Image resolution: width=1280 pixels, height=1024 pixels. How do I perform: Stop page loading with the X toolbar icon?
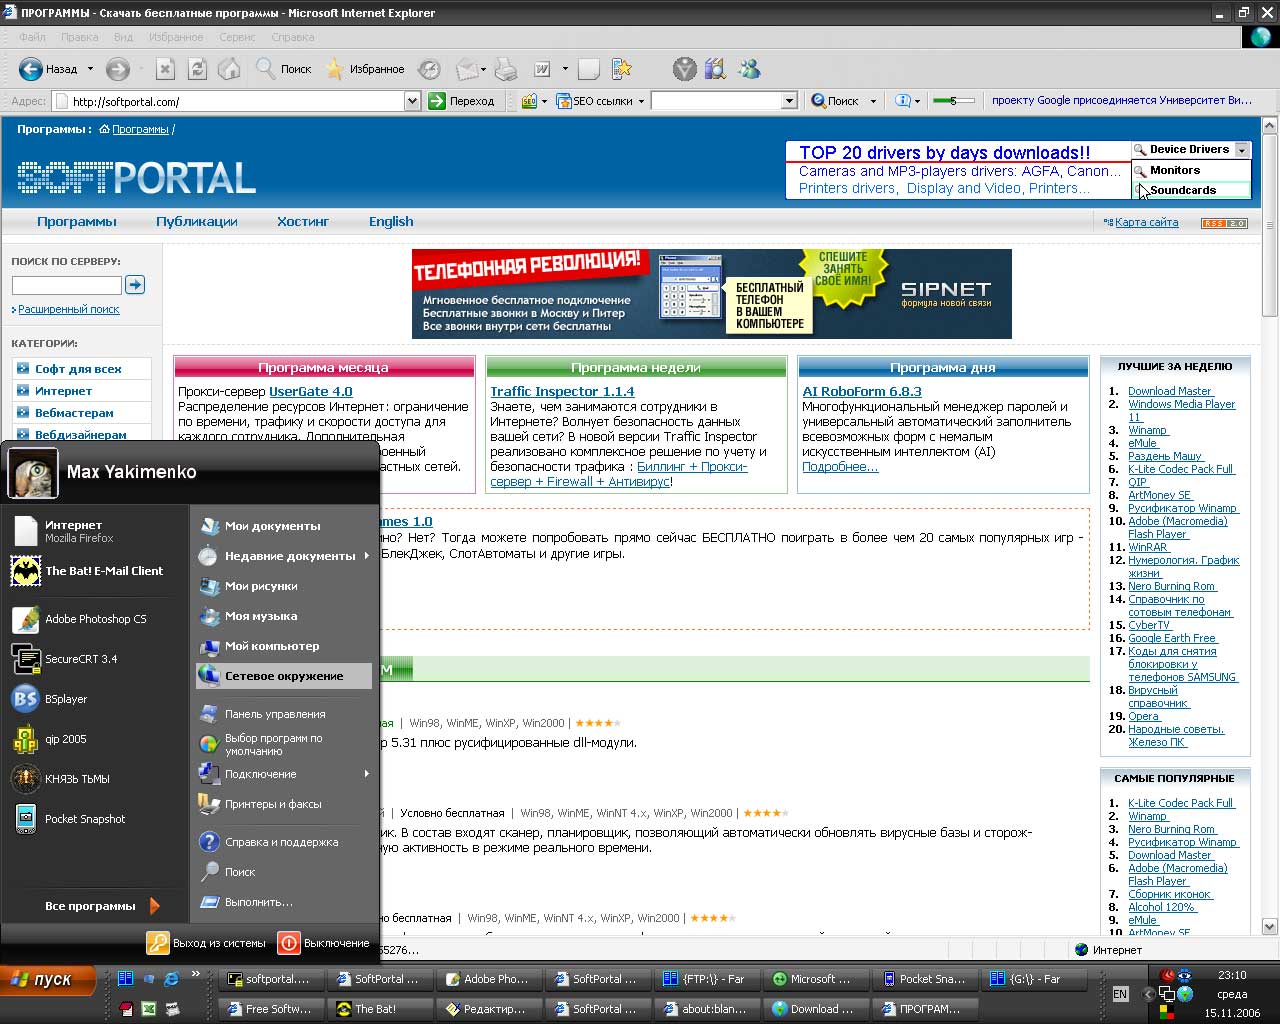pos(166,69)
